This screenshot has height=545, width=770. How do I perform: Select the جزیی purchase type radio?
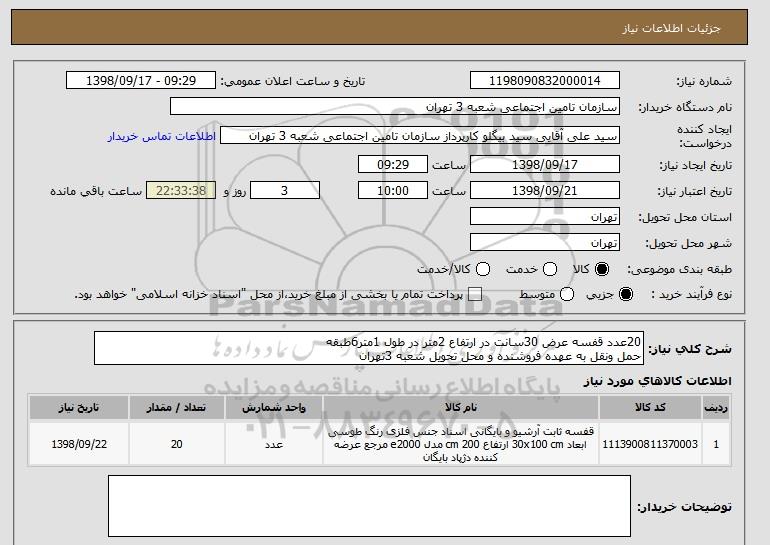626,294
